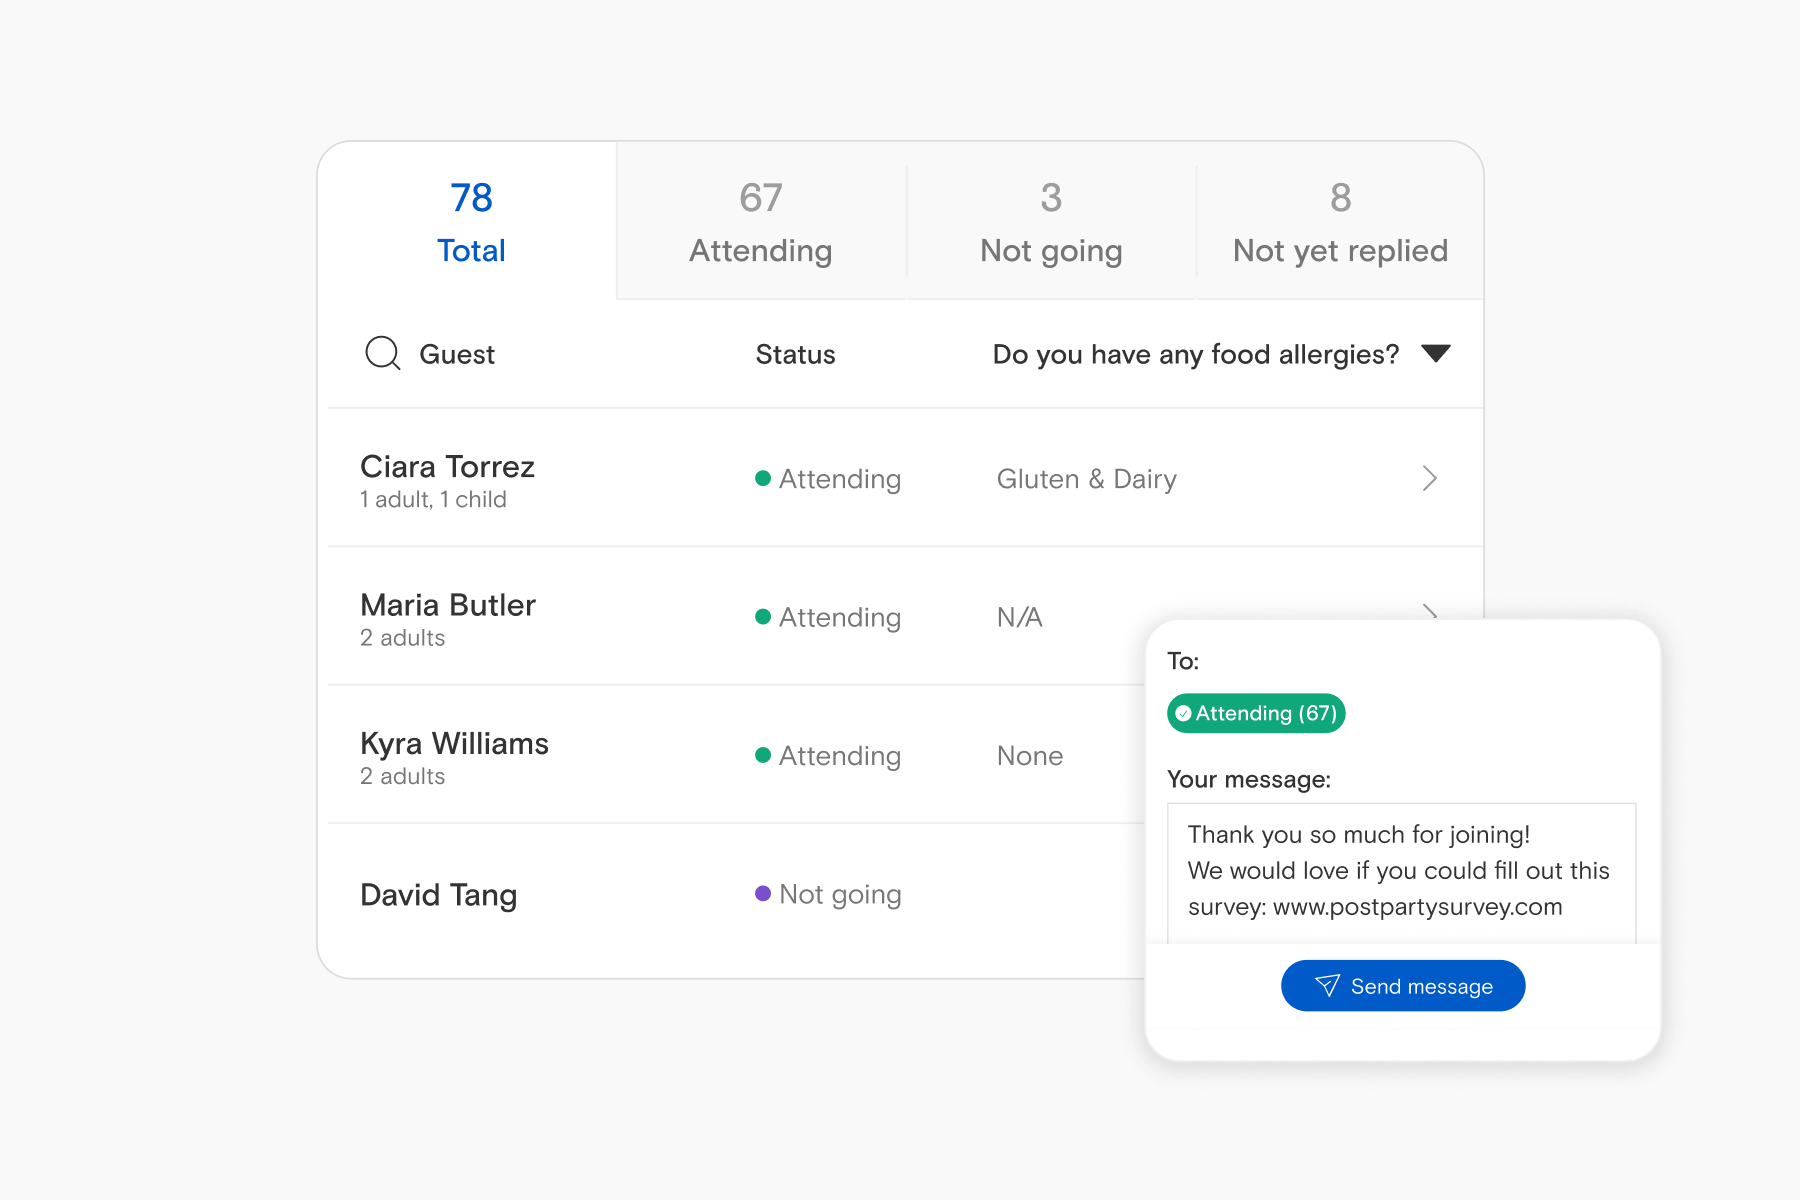
Task: Switch to the Total tab
Action: tap(471, 222)
